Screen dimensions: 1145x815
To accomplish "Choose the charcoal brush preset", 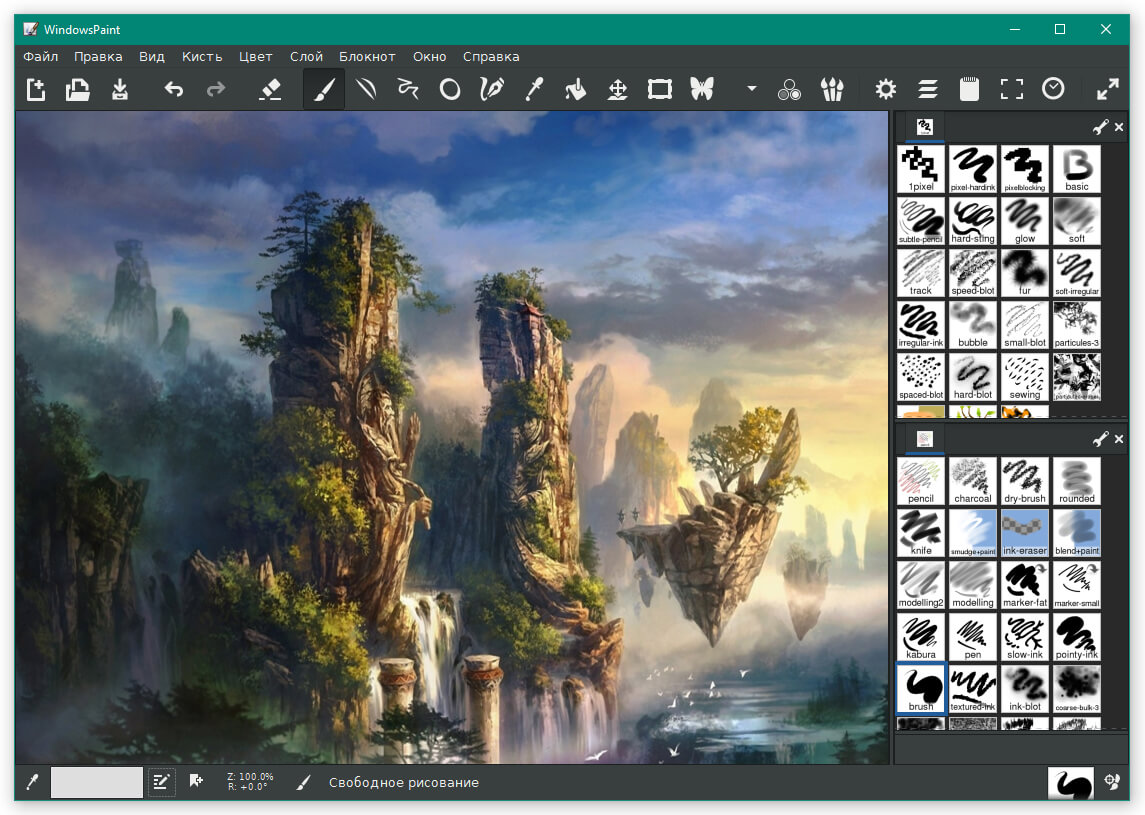I will pos(973,481).
